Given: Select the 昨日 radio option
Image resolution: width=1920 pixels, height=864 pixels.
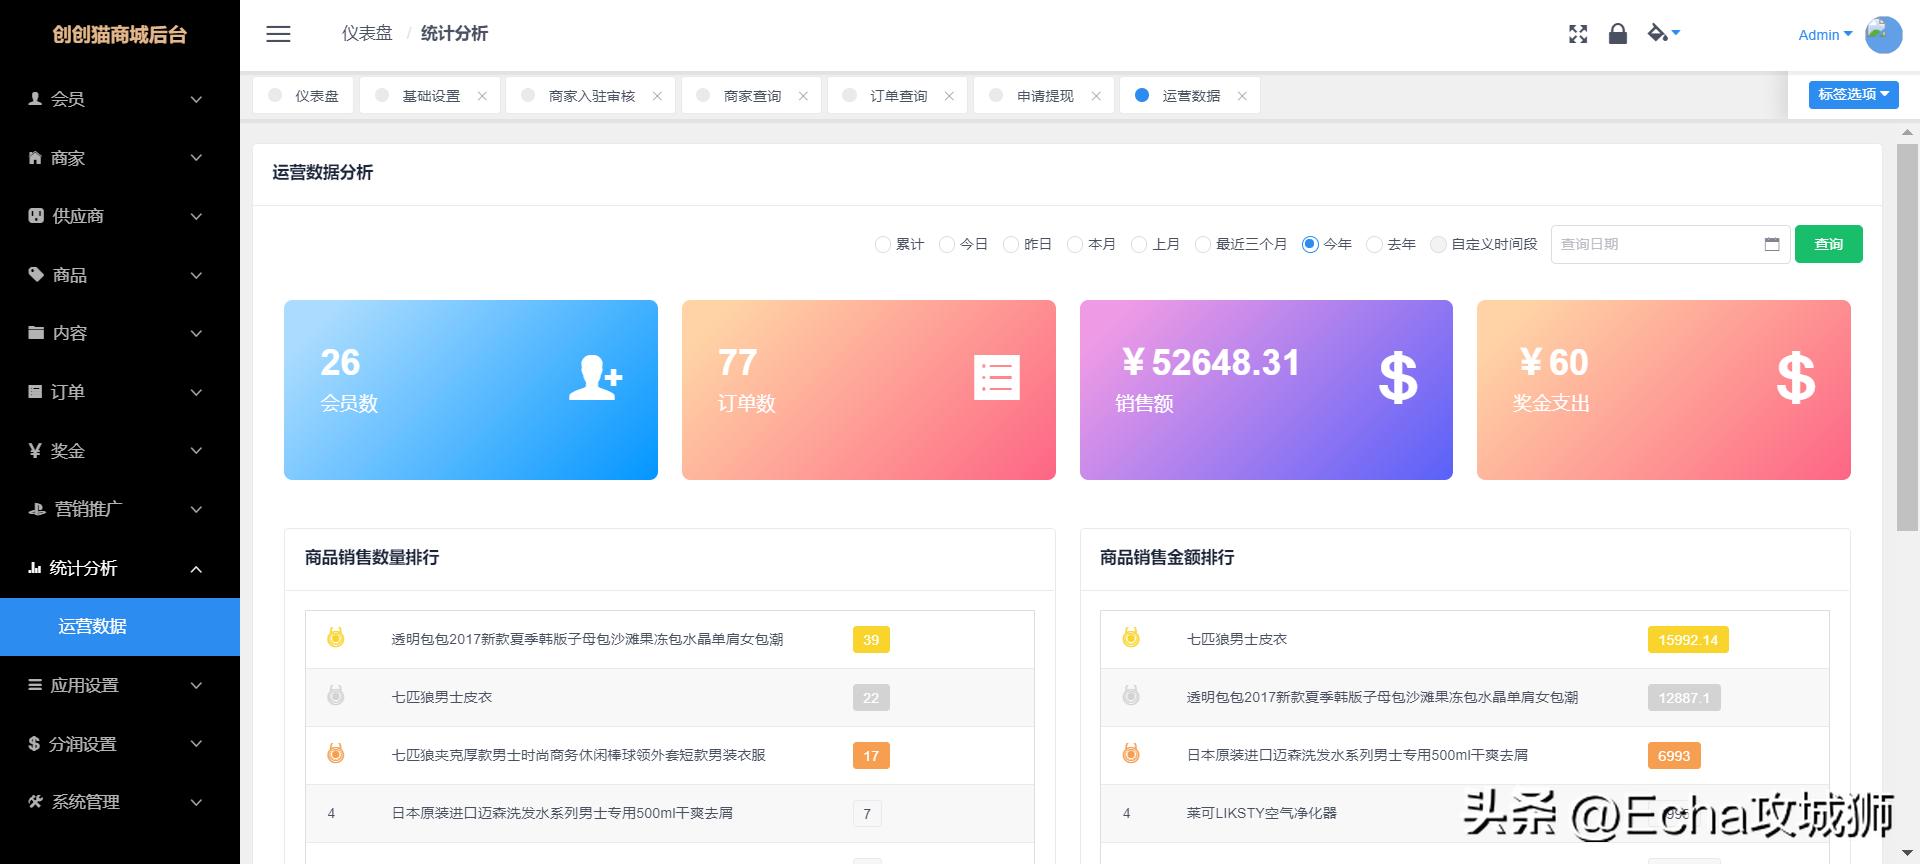Looking at the screenshot, I should 1010,244.
